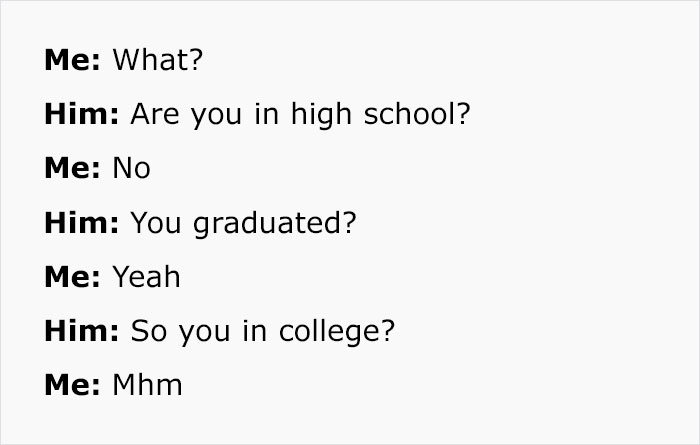Click the text 'So you in college?'
Image resolution: width=700 pixels, height=445 pixels.
coord(263,333)
